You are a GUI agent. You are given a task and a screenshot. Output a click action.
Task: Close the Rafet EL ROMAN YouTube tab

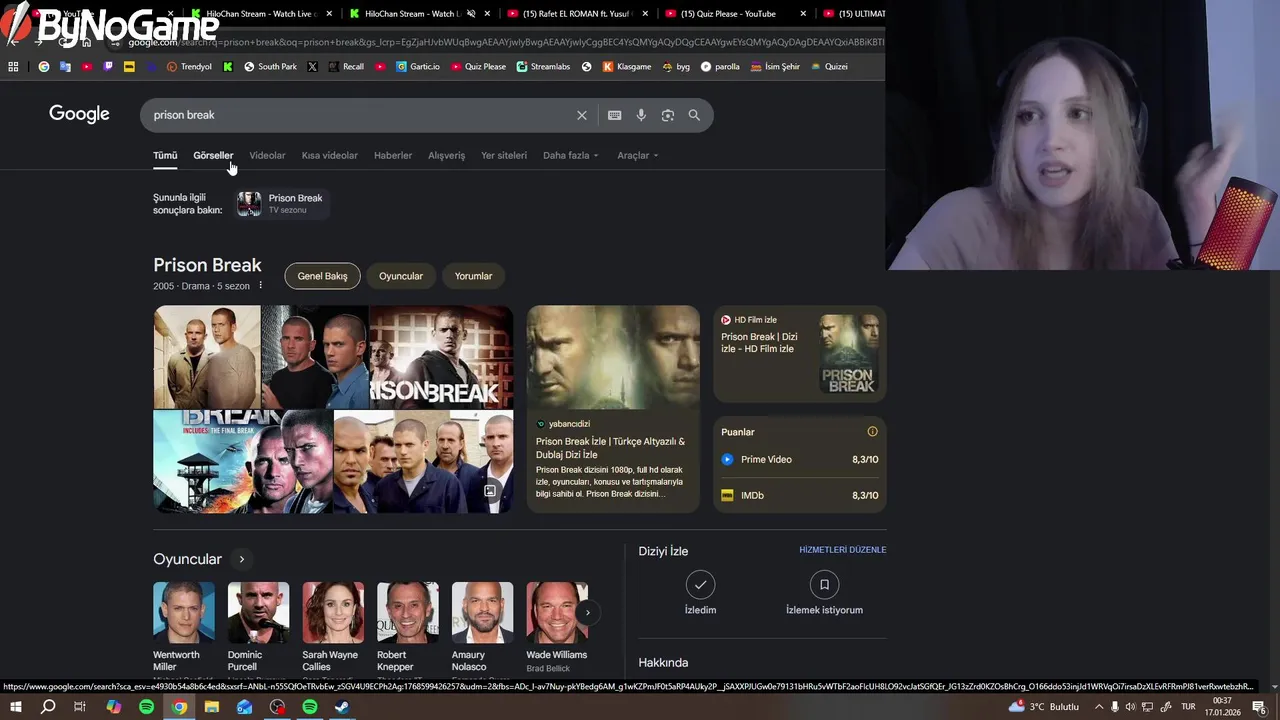645,14
